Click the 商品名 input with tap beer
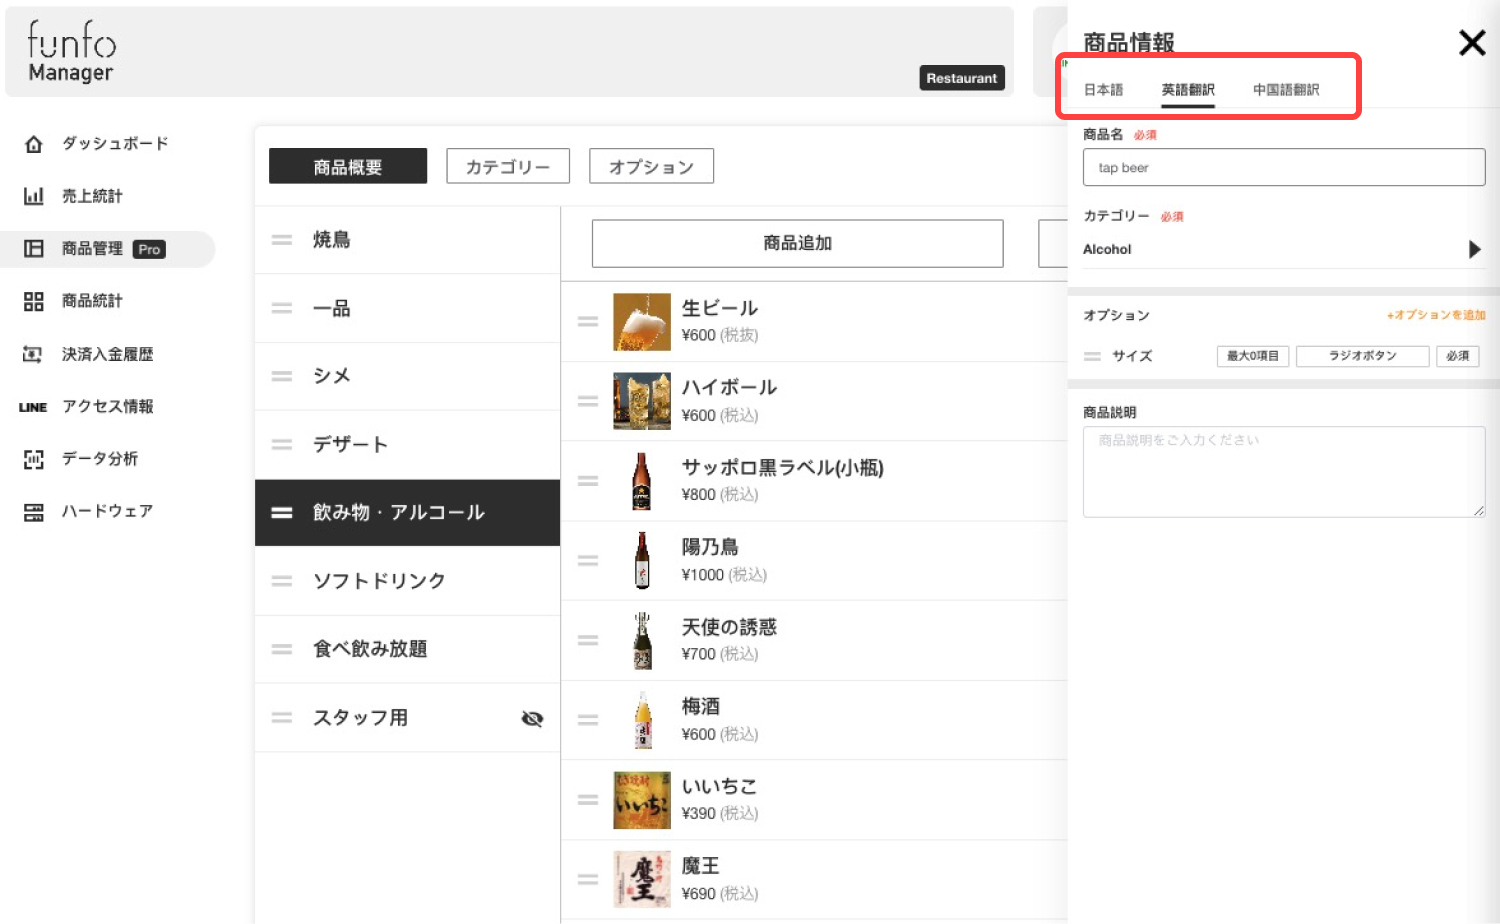 [x=1284, y=167]
